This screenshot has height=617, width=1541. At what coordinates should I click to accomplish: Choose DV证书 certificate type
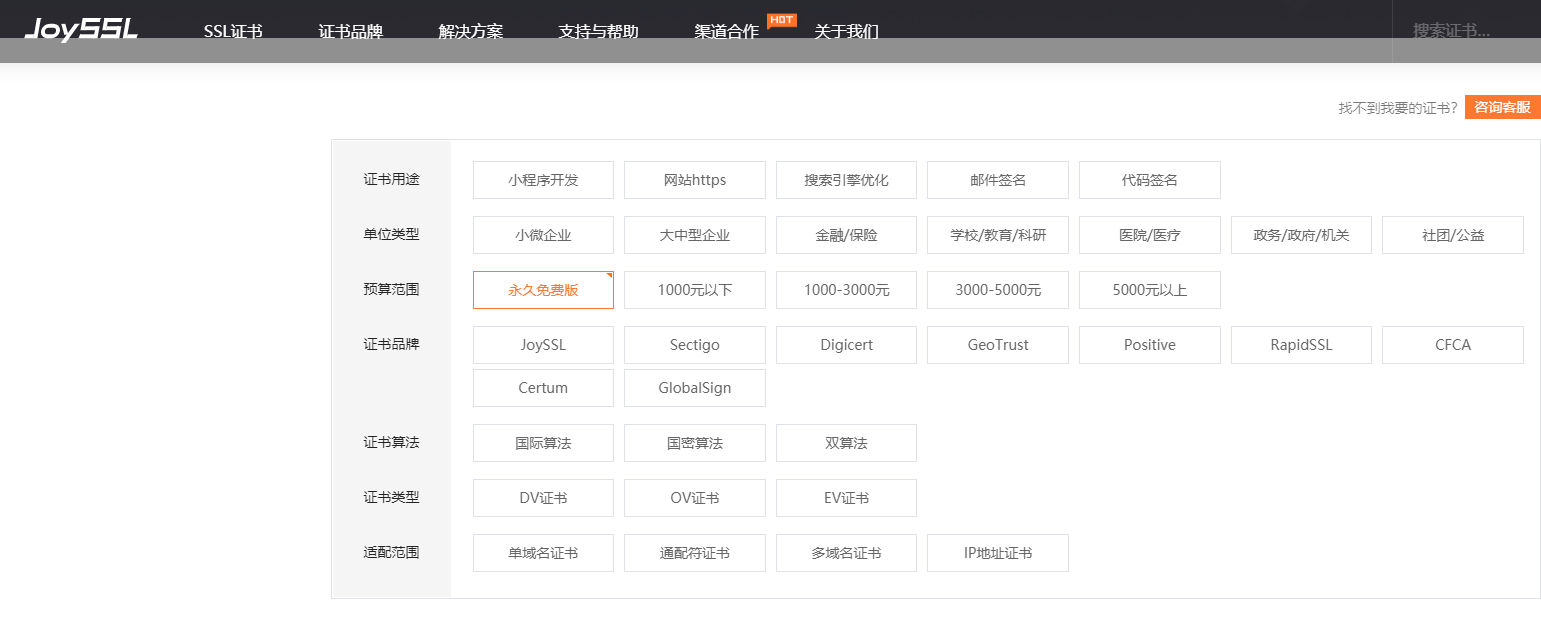tap(543, 498)
